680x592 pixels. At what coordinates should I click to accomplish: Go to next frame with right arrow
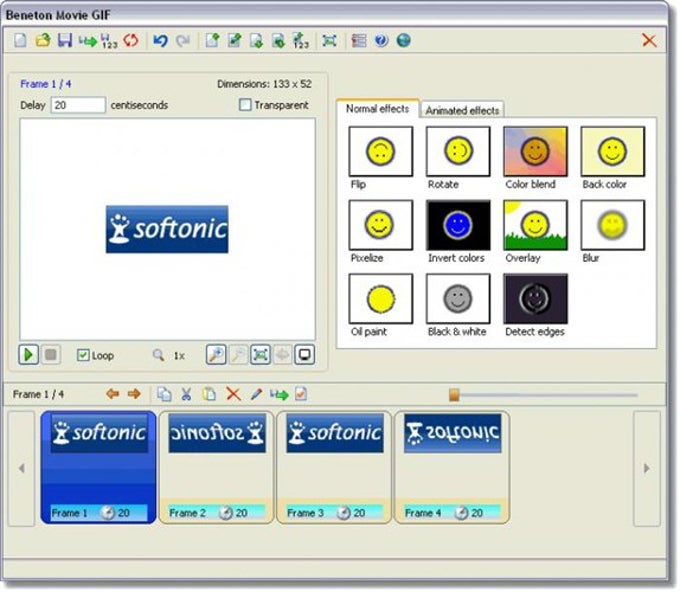[134, 394]
